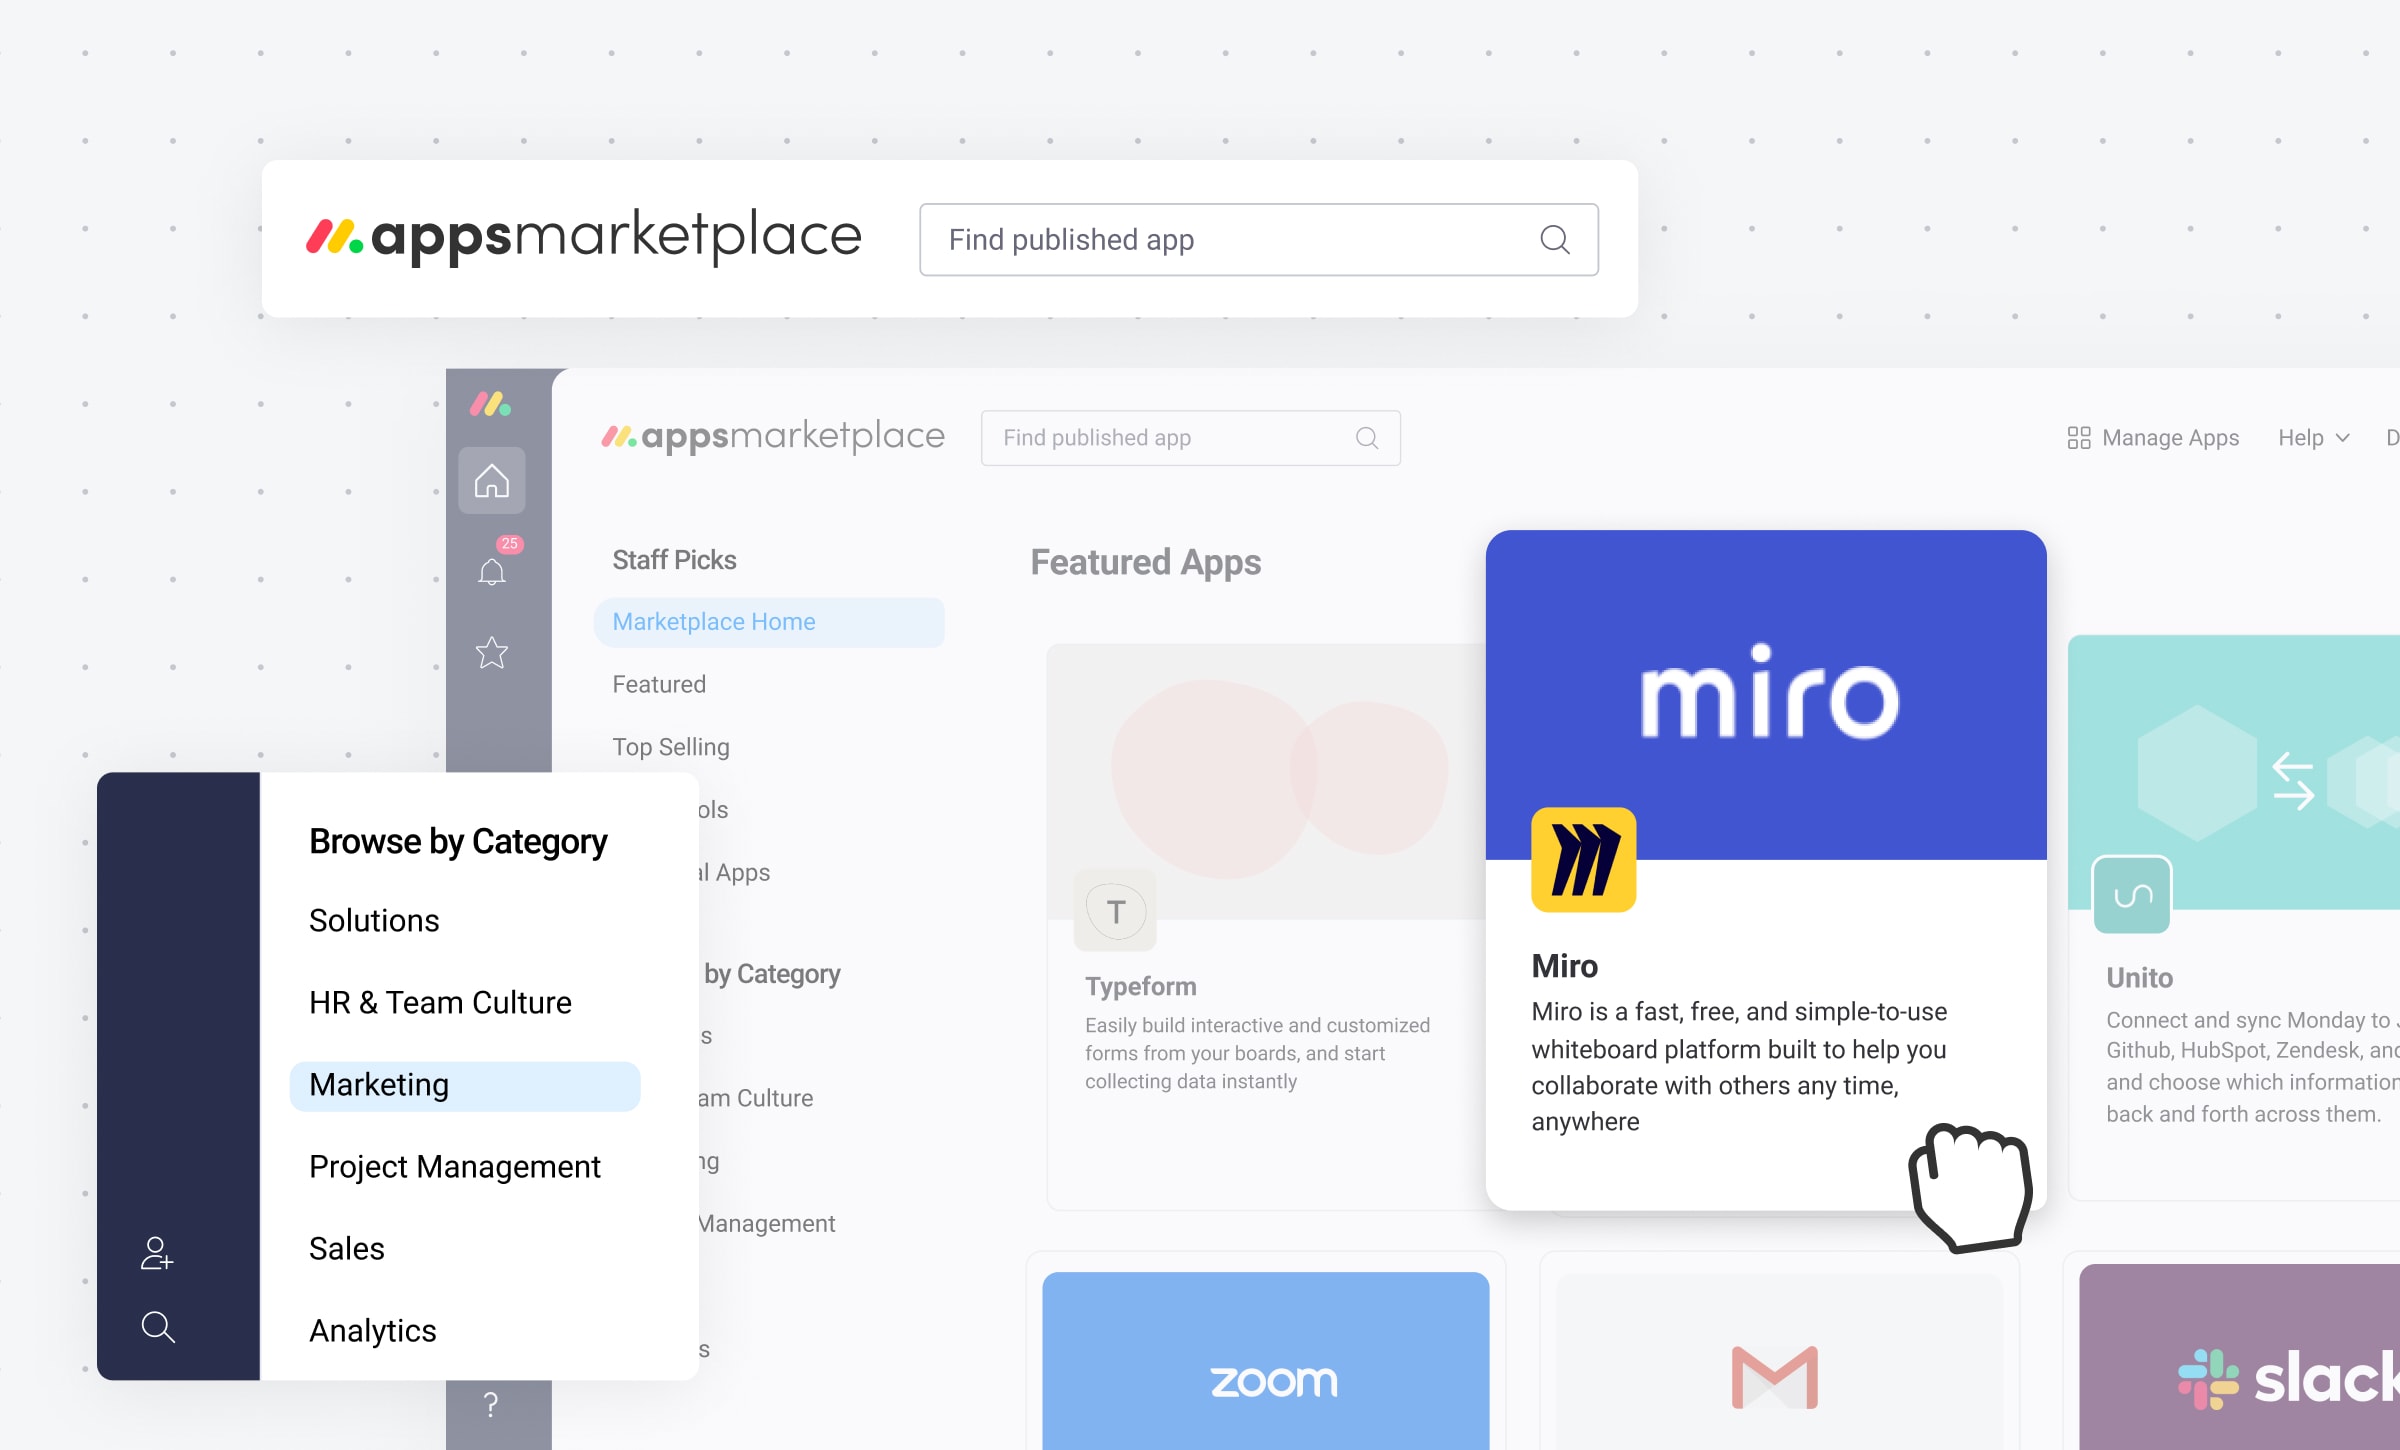
Task: Open the Featured Apps section
Action: click(x=660, y=684)
